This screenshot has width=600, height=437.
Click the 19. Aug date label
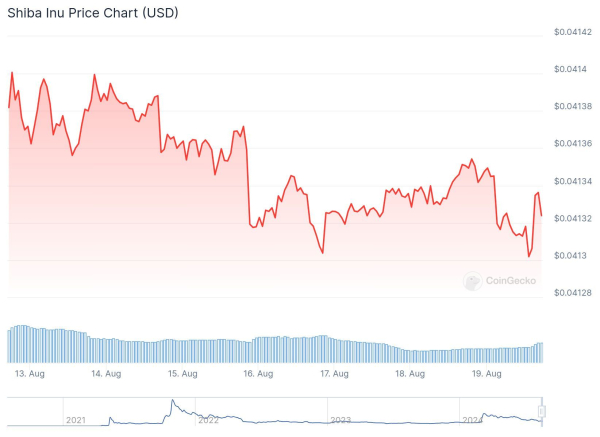(486, 373)
